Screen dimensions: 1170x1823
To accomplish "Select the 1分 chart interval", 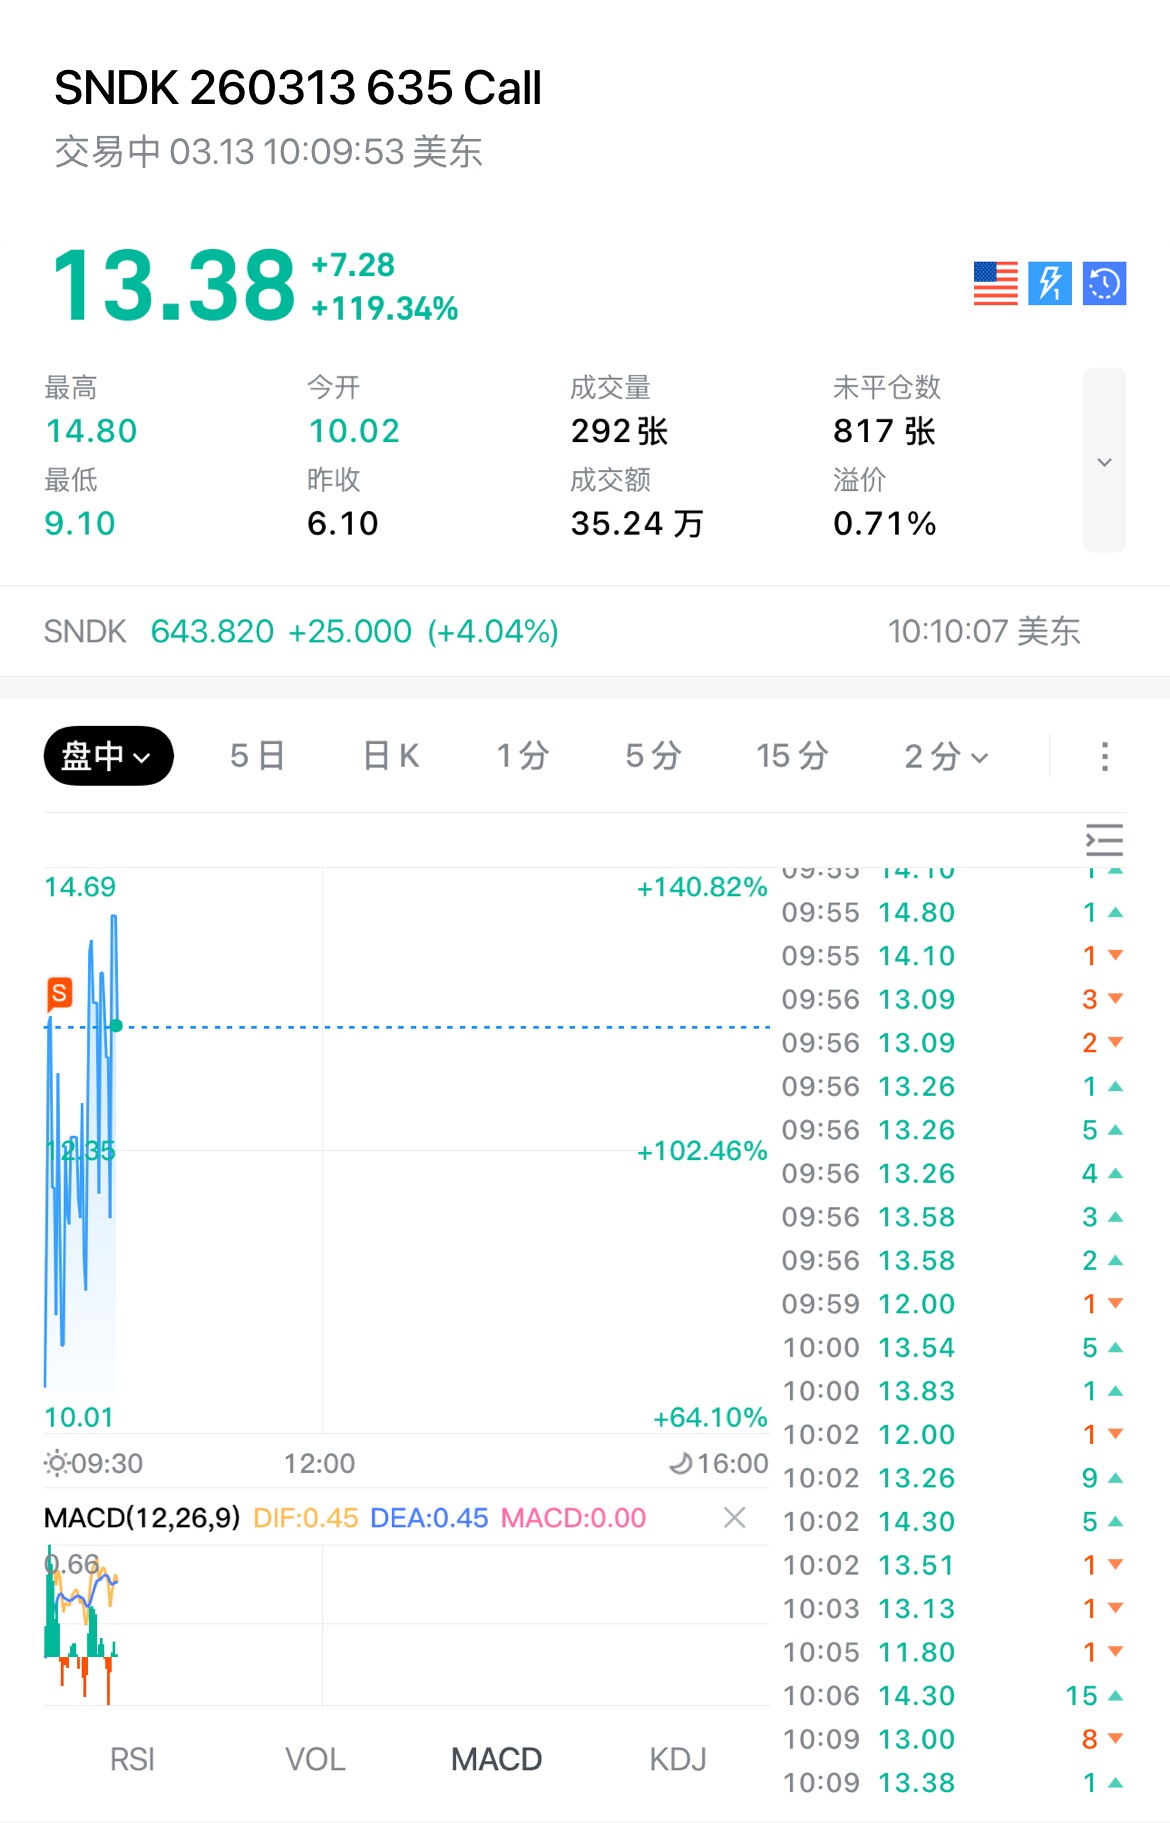I will coord(523,756).
